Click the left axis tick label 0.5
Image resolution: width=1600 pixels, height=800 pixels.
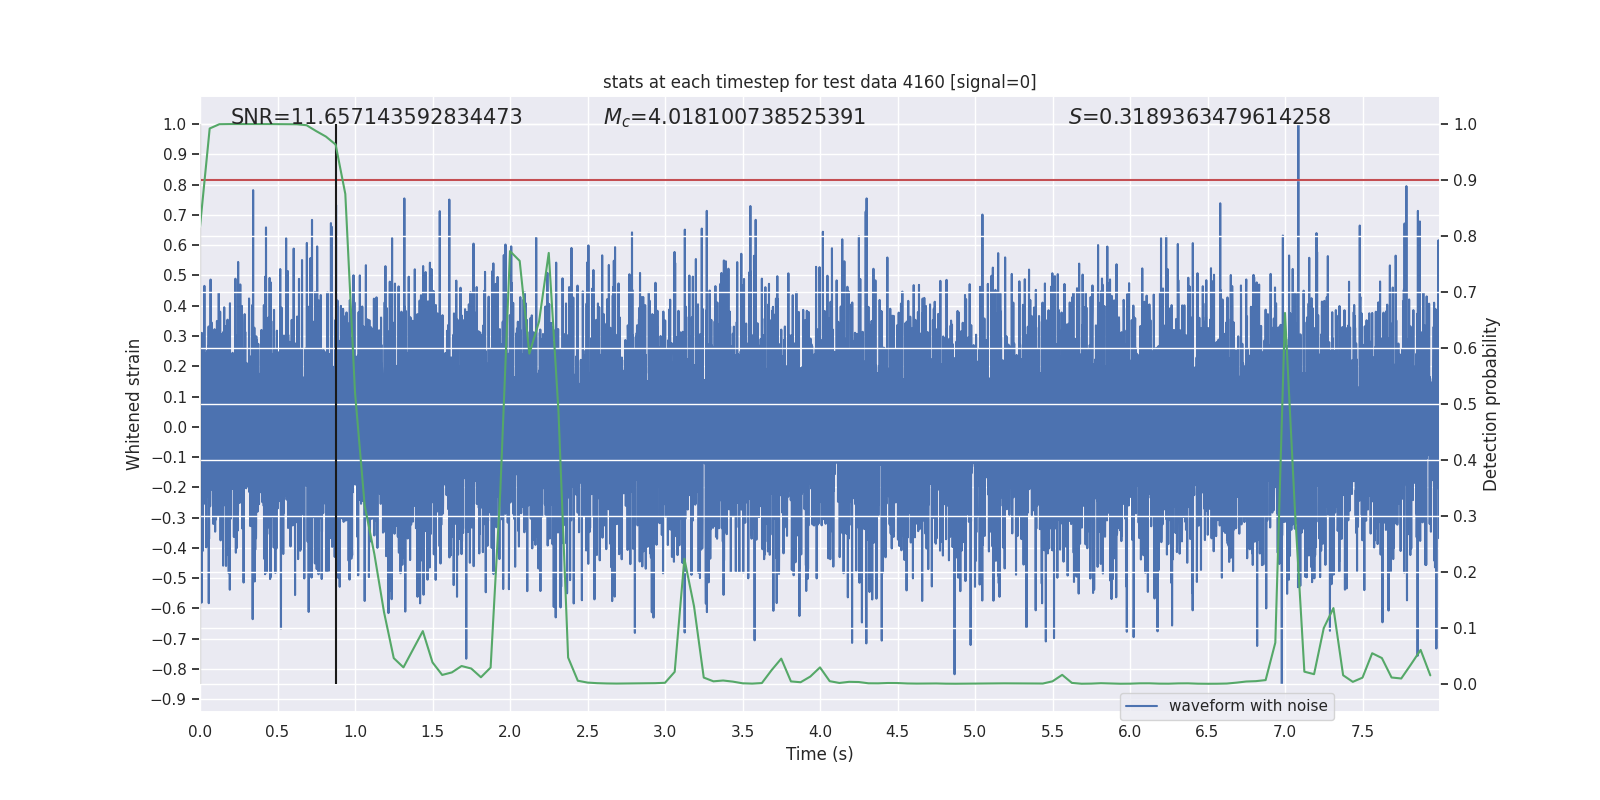pyautogui.click(x=175, y=275)
